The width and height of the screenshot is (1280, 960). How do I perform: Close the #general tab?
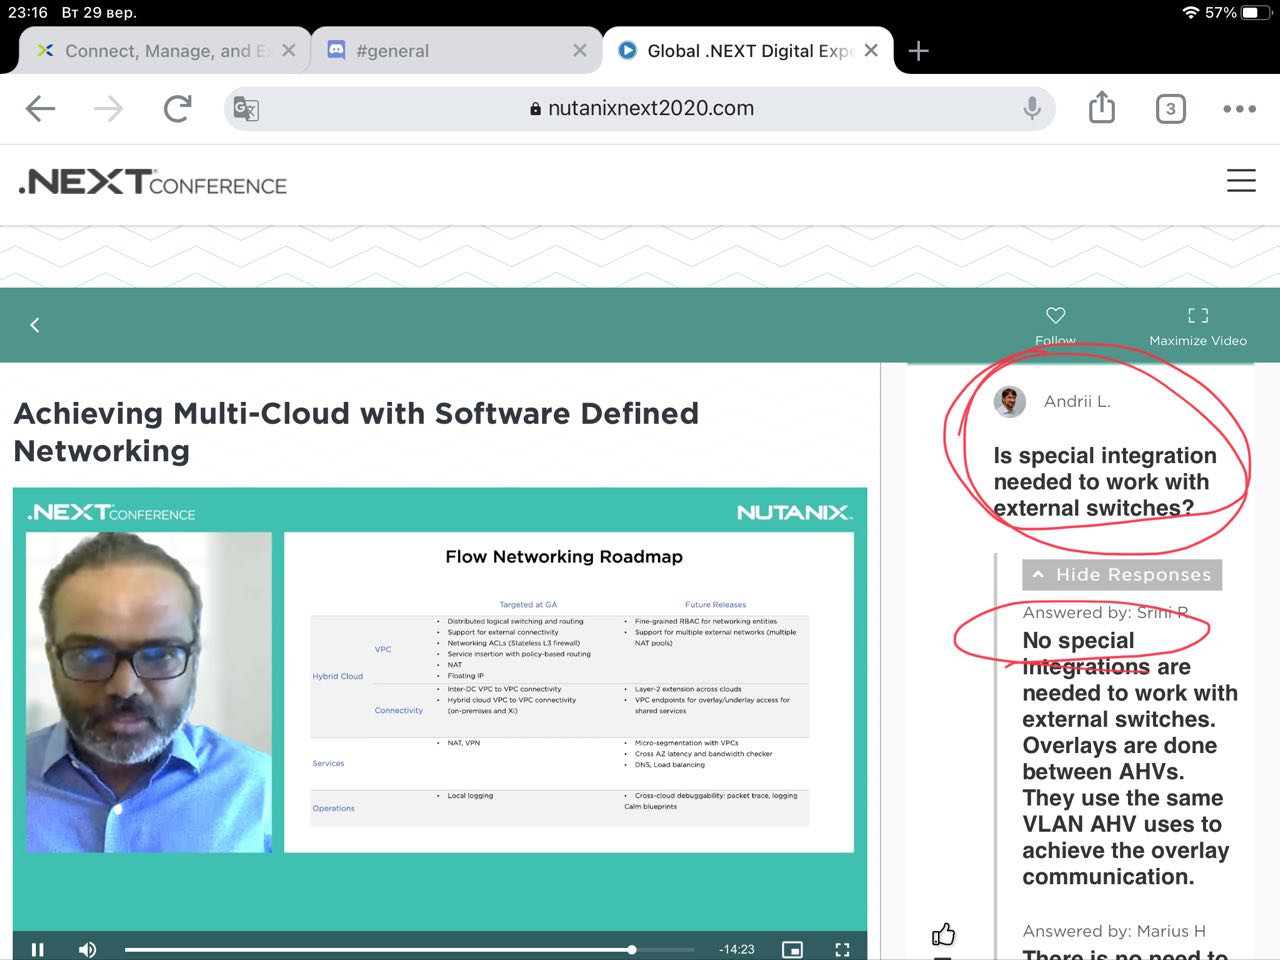click(580, 50)
